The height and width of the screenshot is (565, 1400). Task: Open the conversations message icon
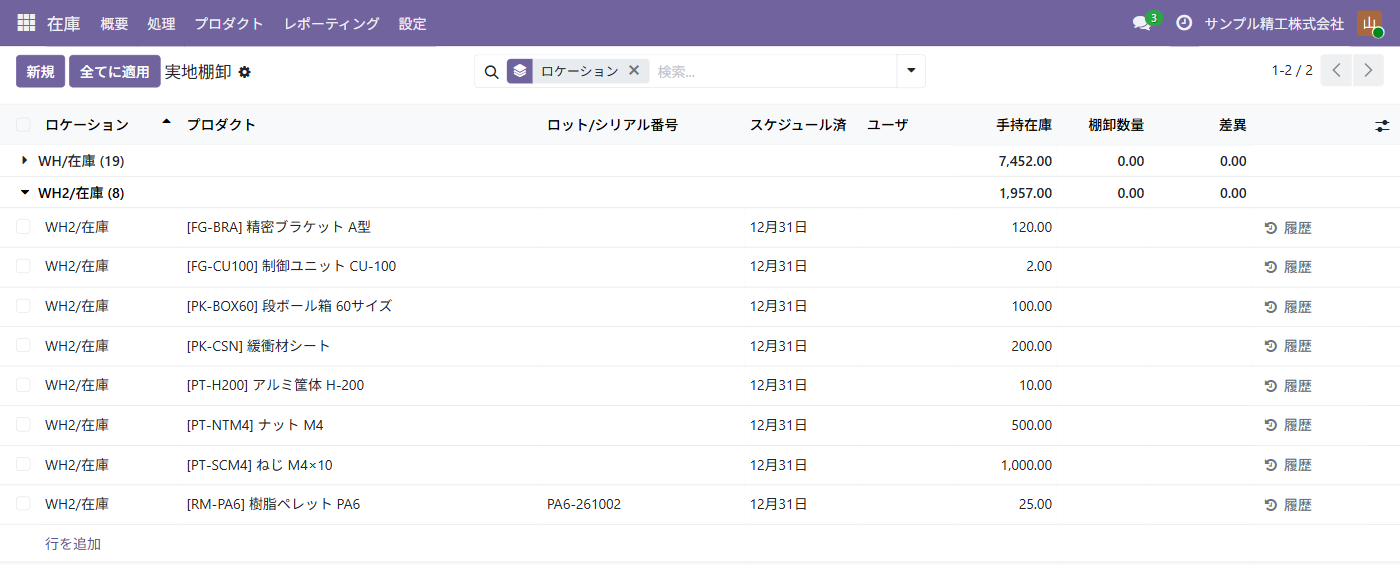(1142, 23)
